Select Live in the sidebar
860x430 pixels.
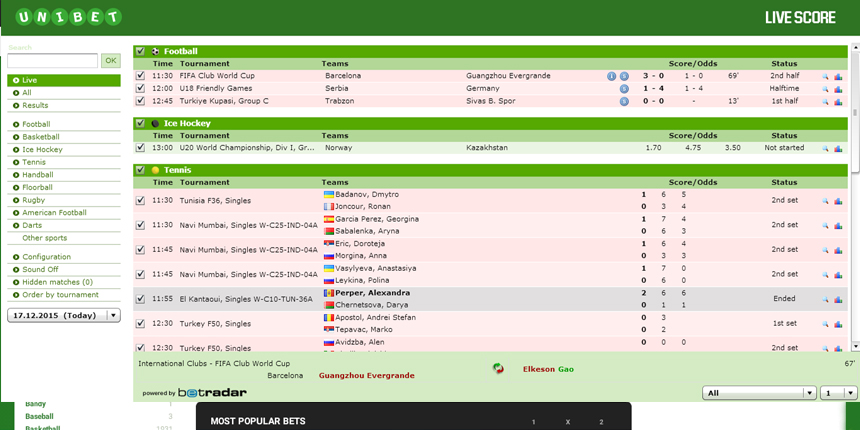pyautogui.click(x=64, y=81)
